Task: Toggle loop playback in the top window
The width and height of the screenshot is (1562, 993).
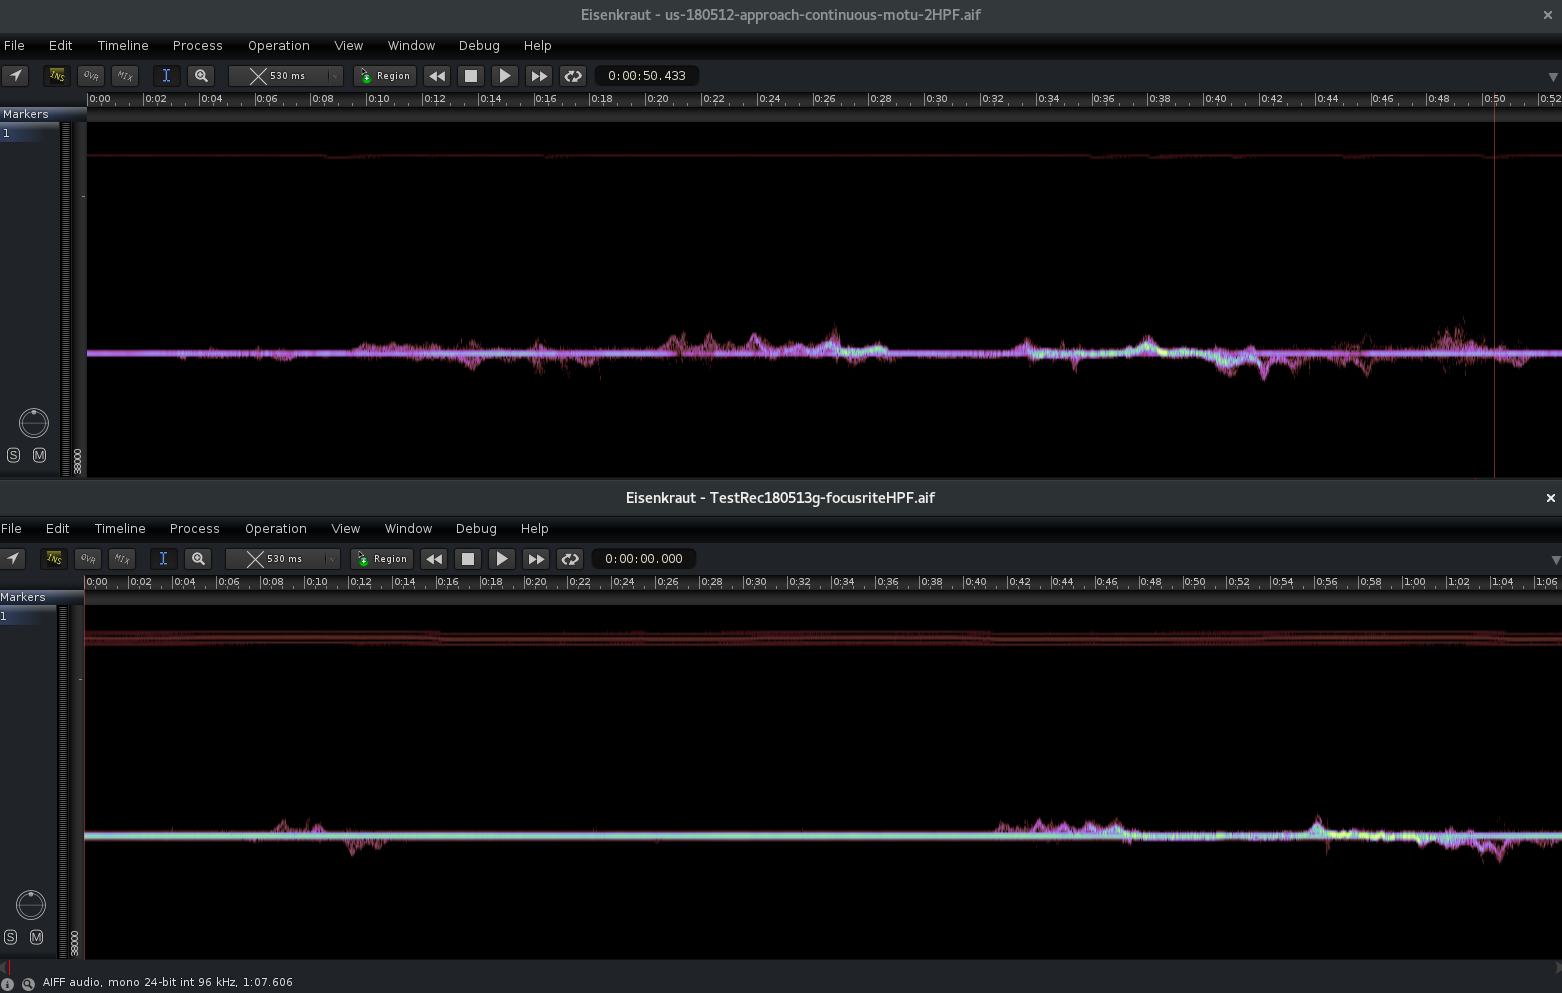Action: (x=573, y=76)
